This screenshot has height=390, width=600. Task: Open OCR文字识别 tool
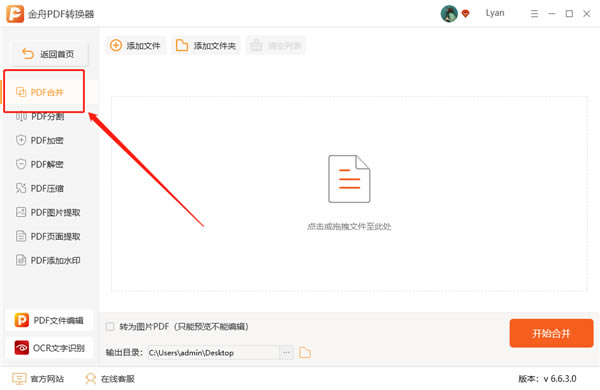[49, 348]
